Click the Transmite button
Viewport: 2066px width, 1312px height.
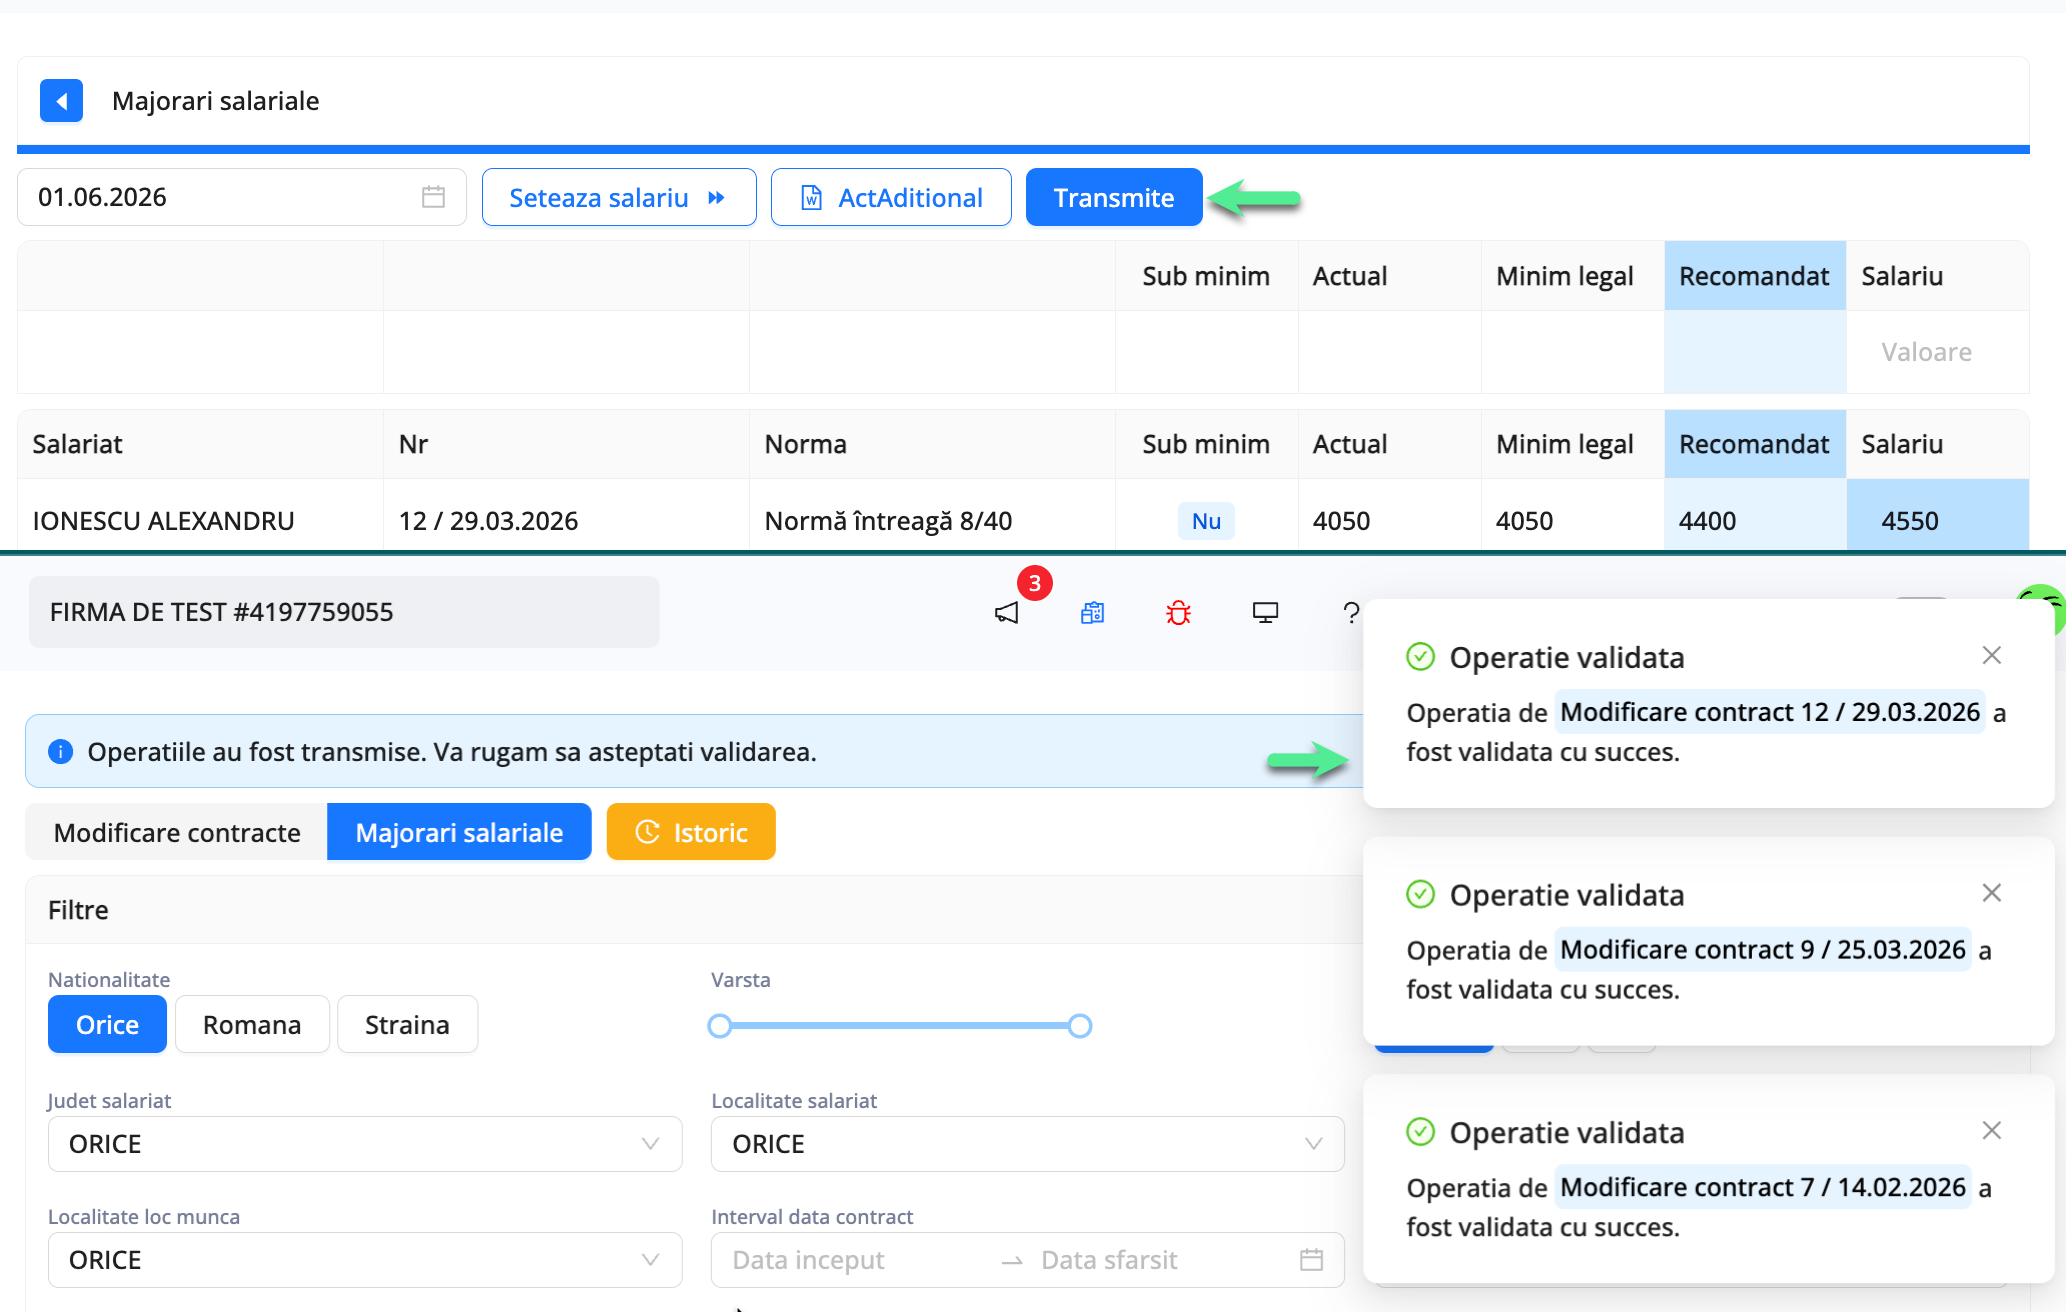click(1114, 197)
